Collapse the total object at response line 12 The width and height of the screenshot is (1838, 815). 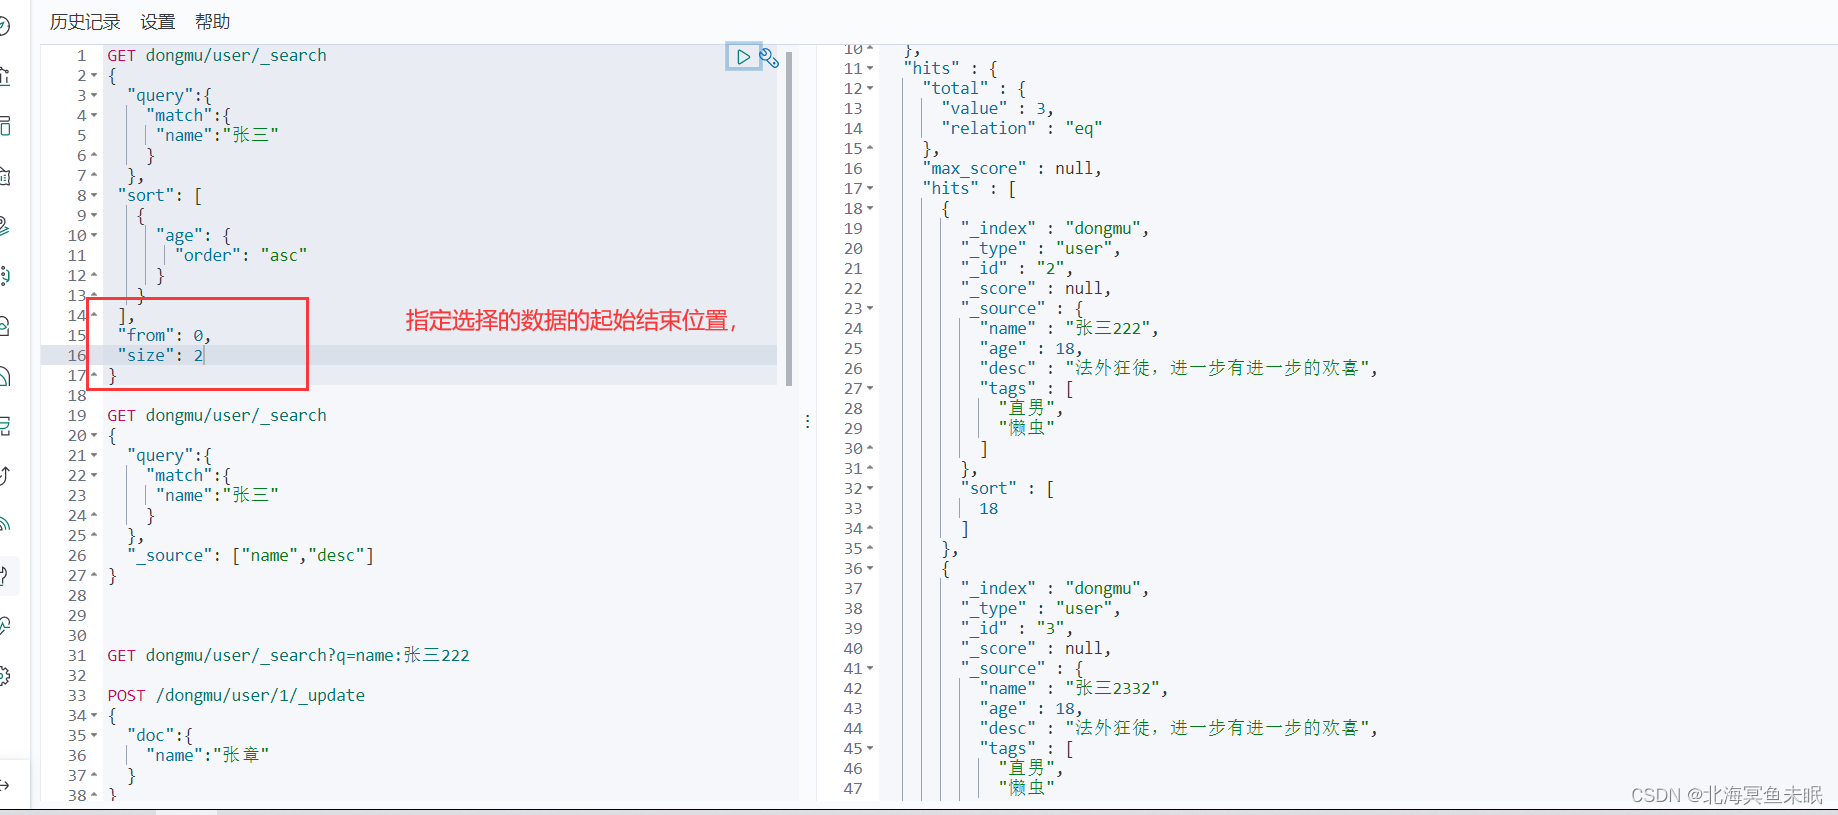coord(870,89)
